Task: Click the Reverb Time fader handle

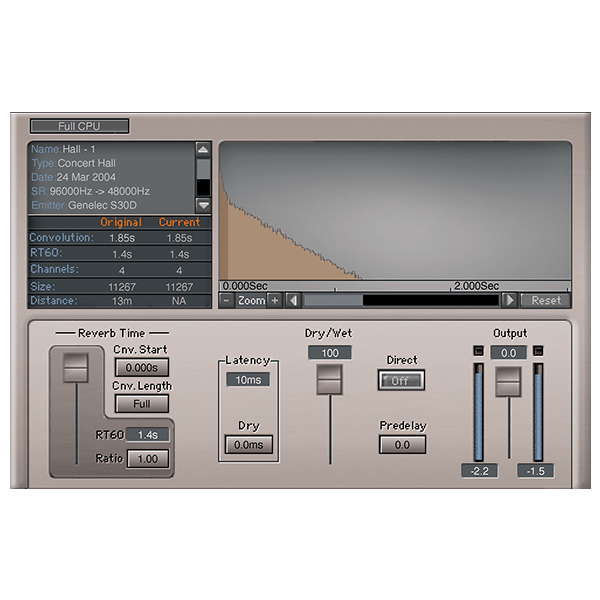Action: tap(76, 368)
